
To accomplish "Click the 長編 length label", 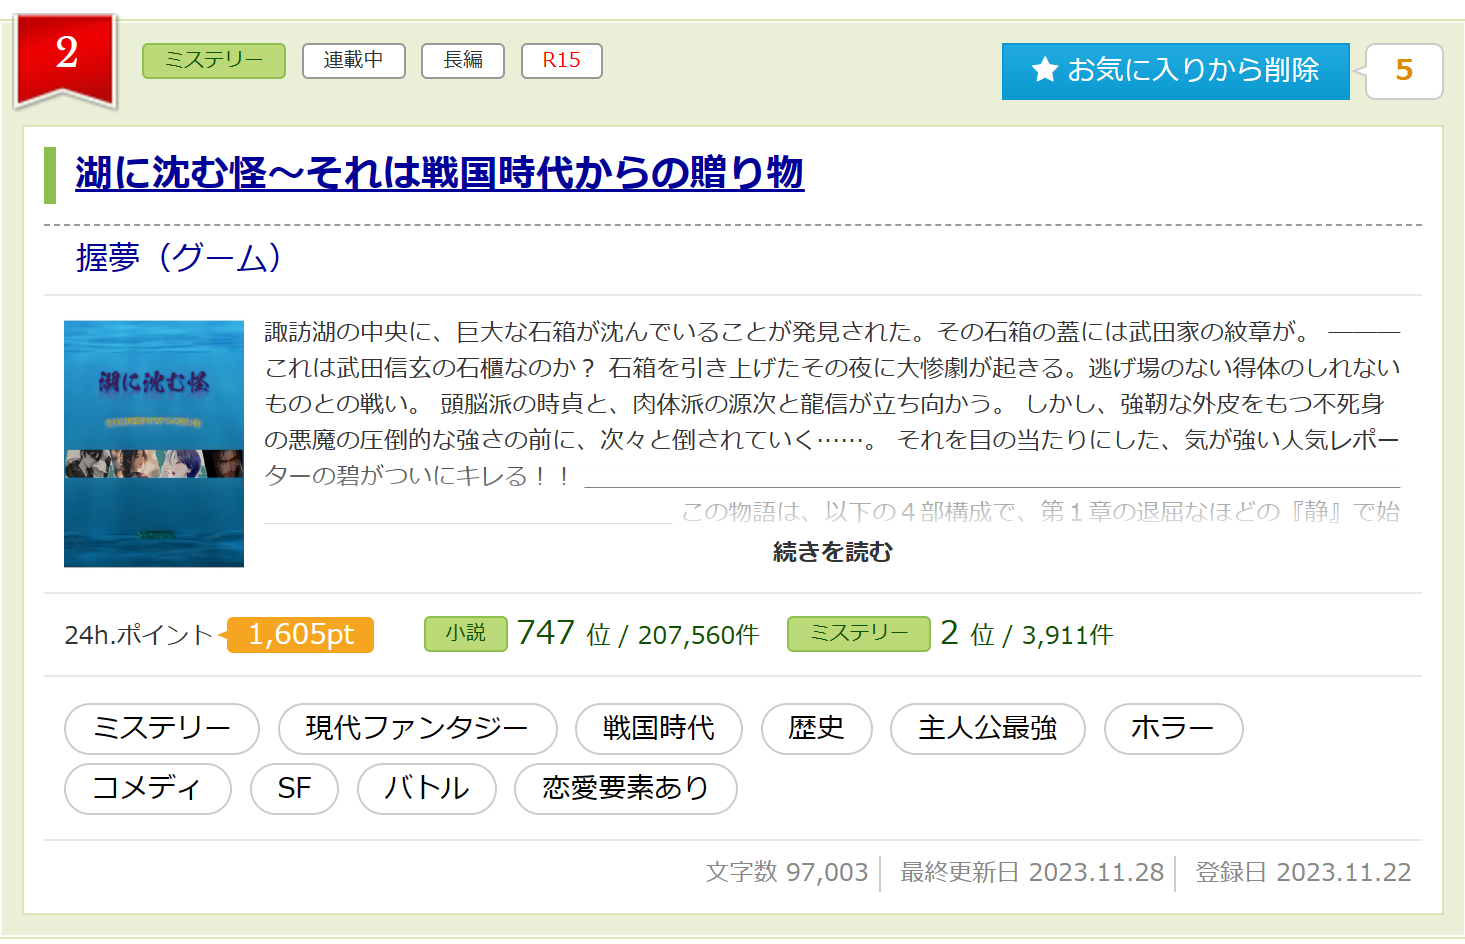I will click(463, 61).
